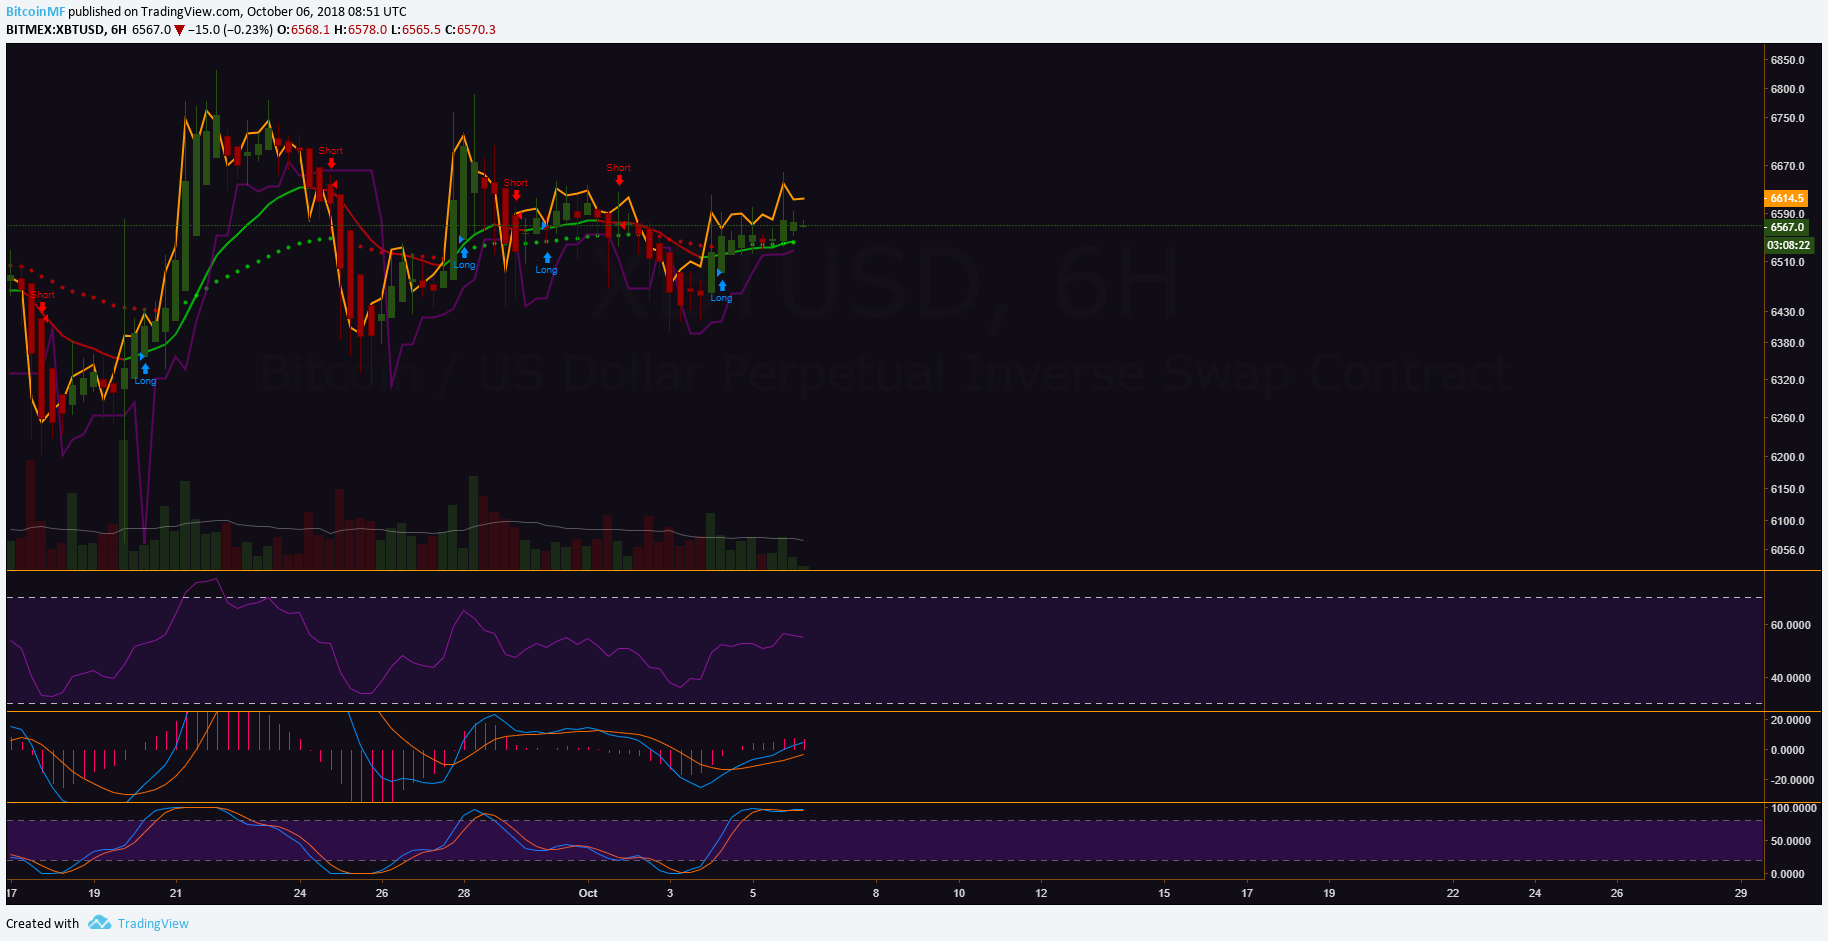Click the 10 date on time axis
1828x941 pixels.
(959, 893)
